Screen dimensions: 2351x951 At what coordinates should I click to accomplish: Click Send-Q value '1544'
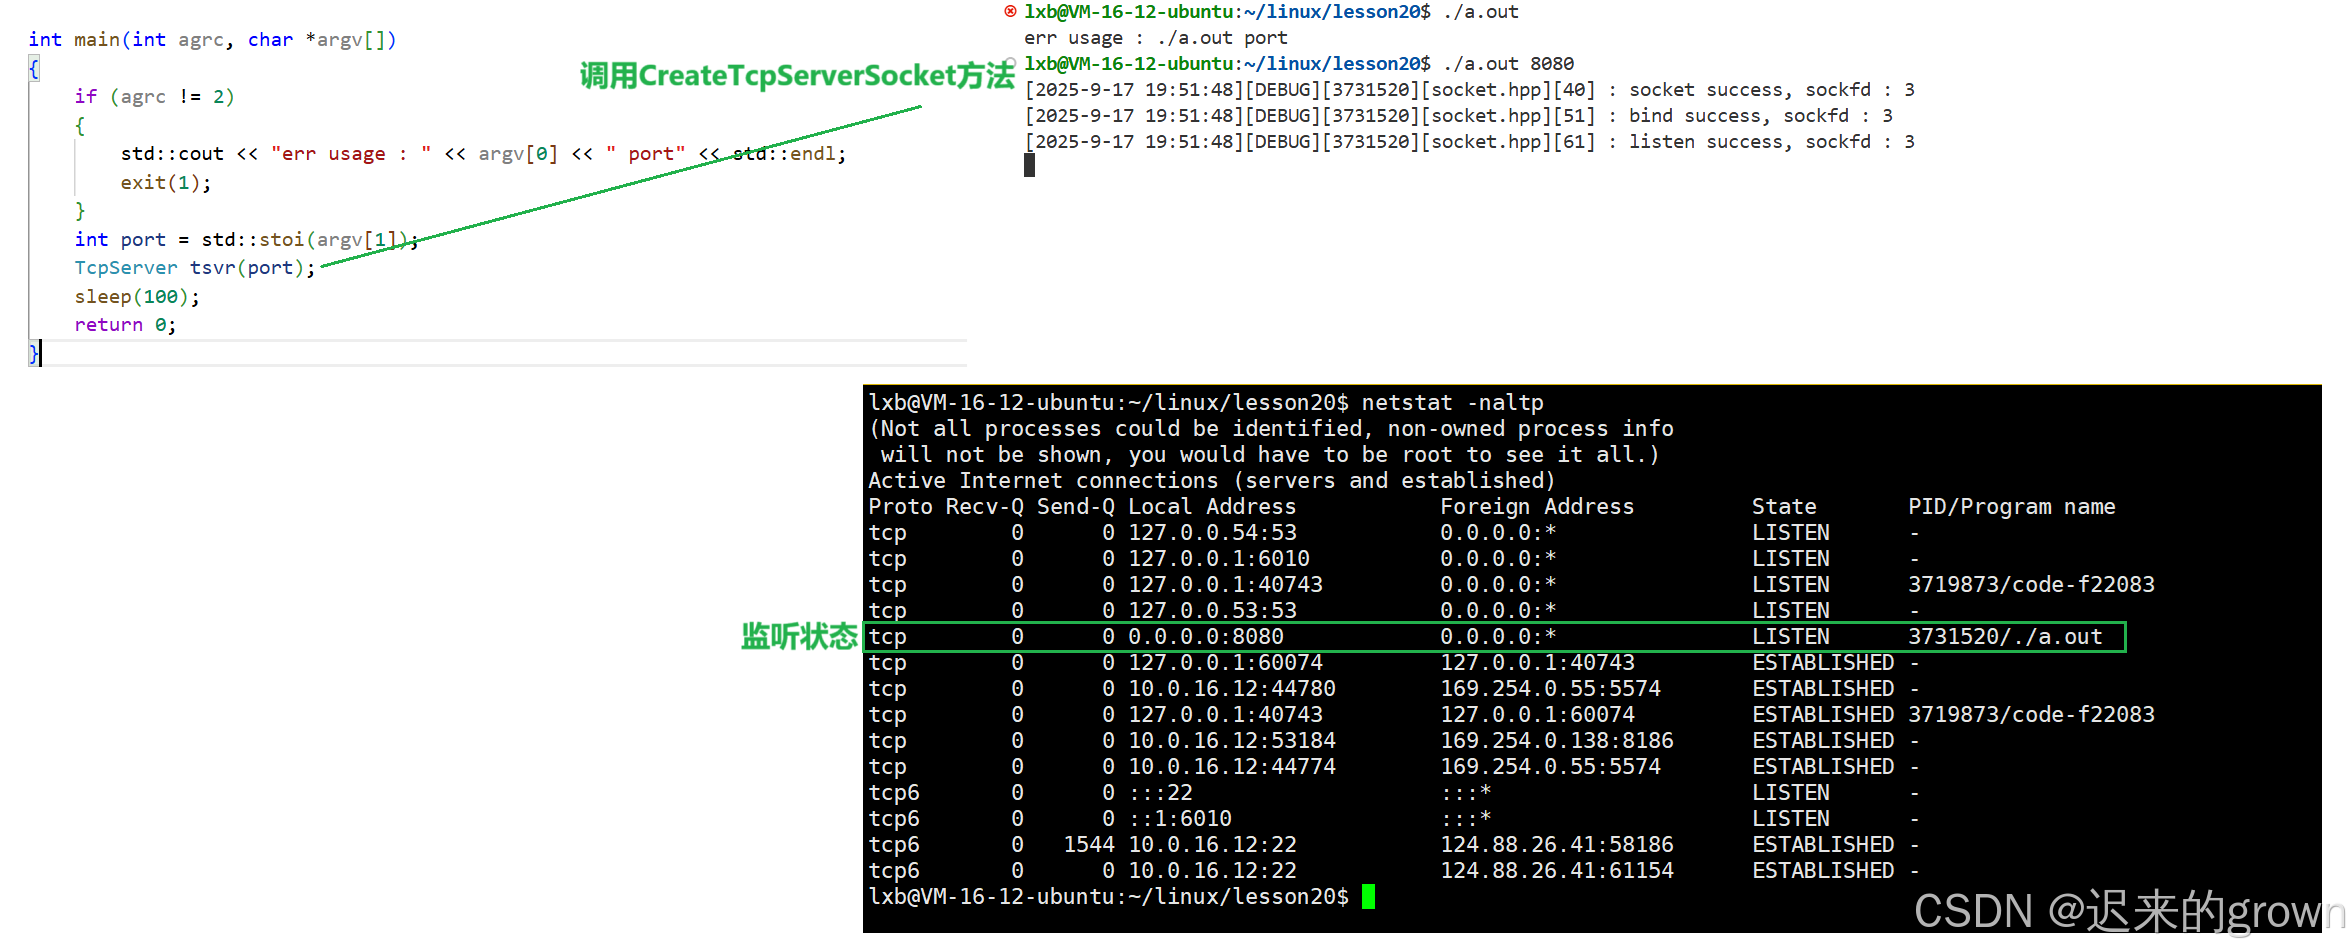pos(1089,845)
